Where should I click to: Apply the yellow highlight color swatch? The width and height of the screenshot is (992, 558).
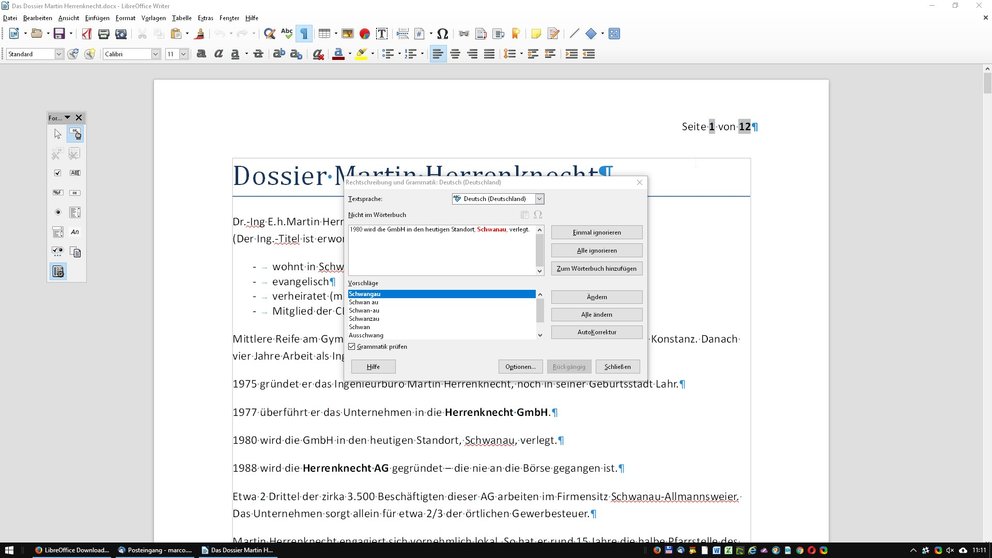tap(361, 54)
